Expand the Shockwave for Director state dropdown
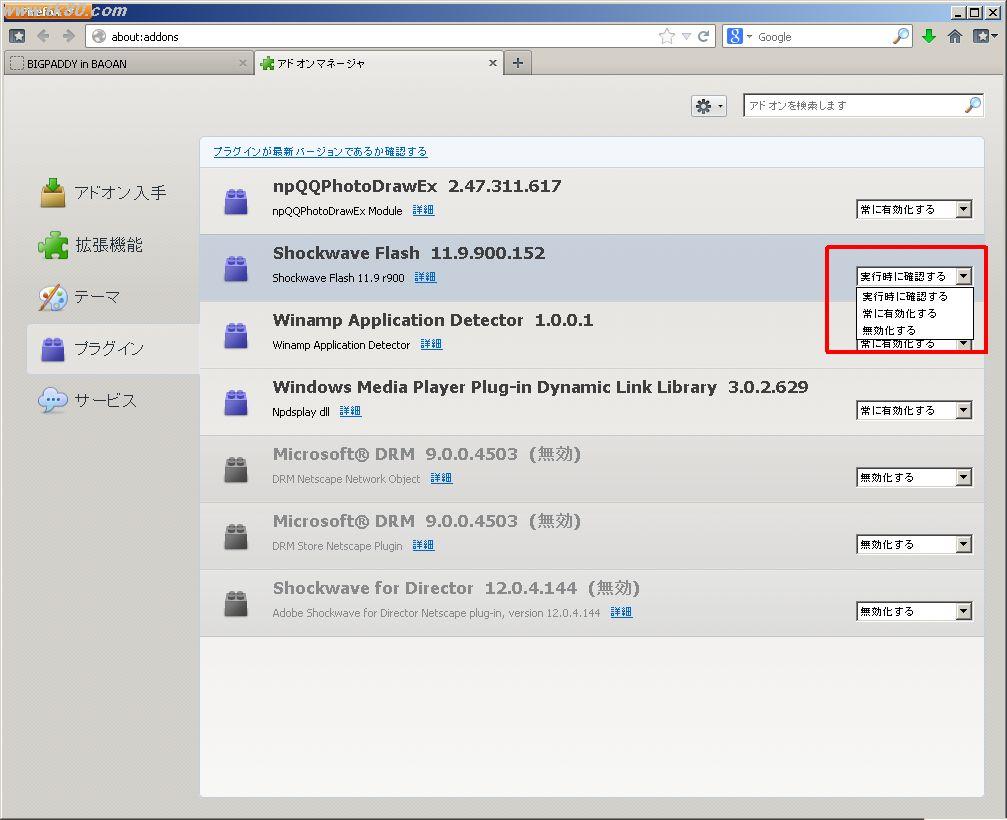This screenshot has width=1007, height=820. pyautogui.click(x=914, y=611)
